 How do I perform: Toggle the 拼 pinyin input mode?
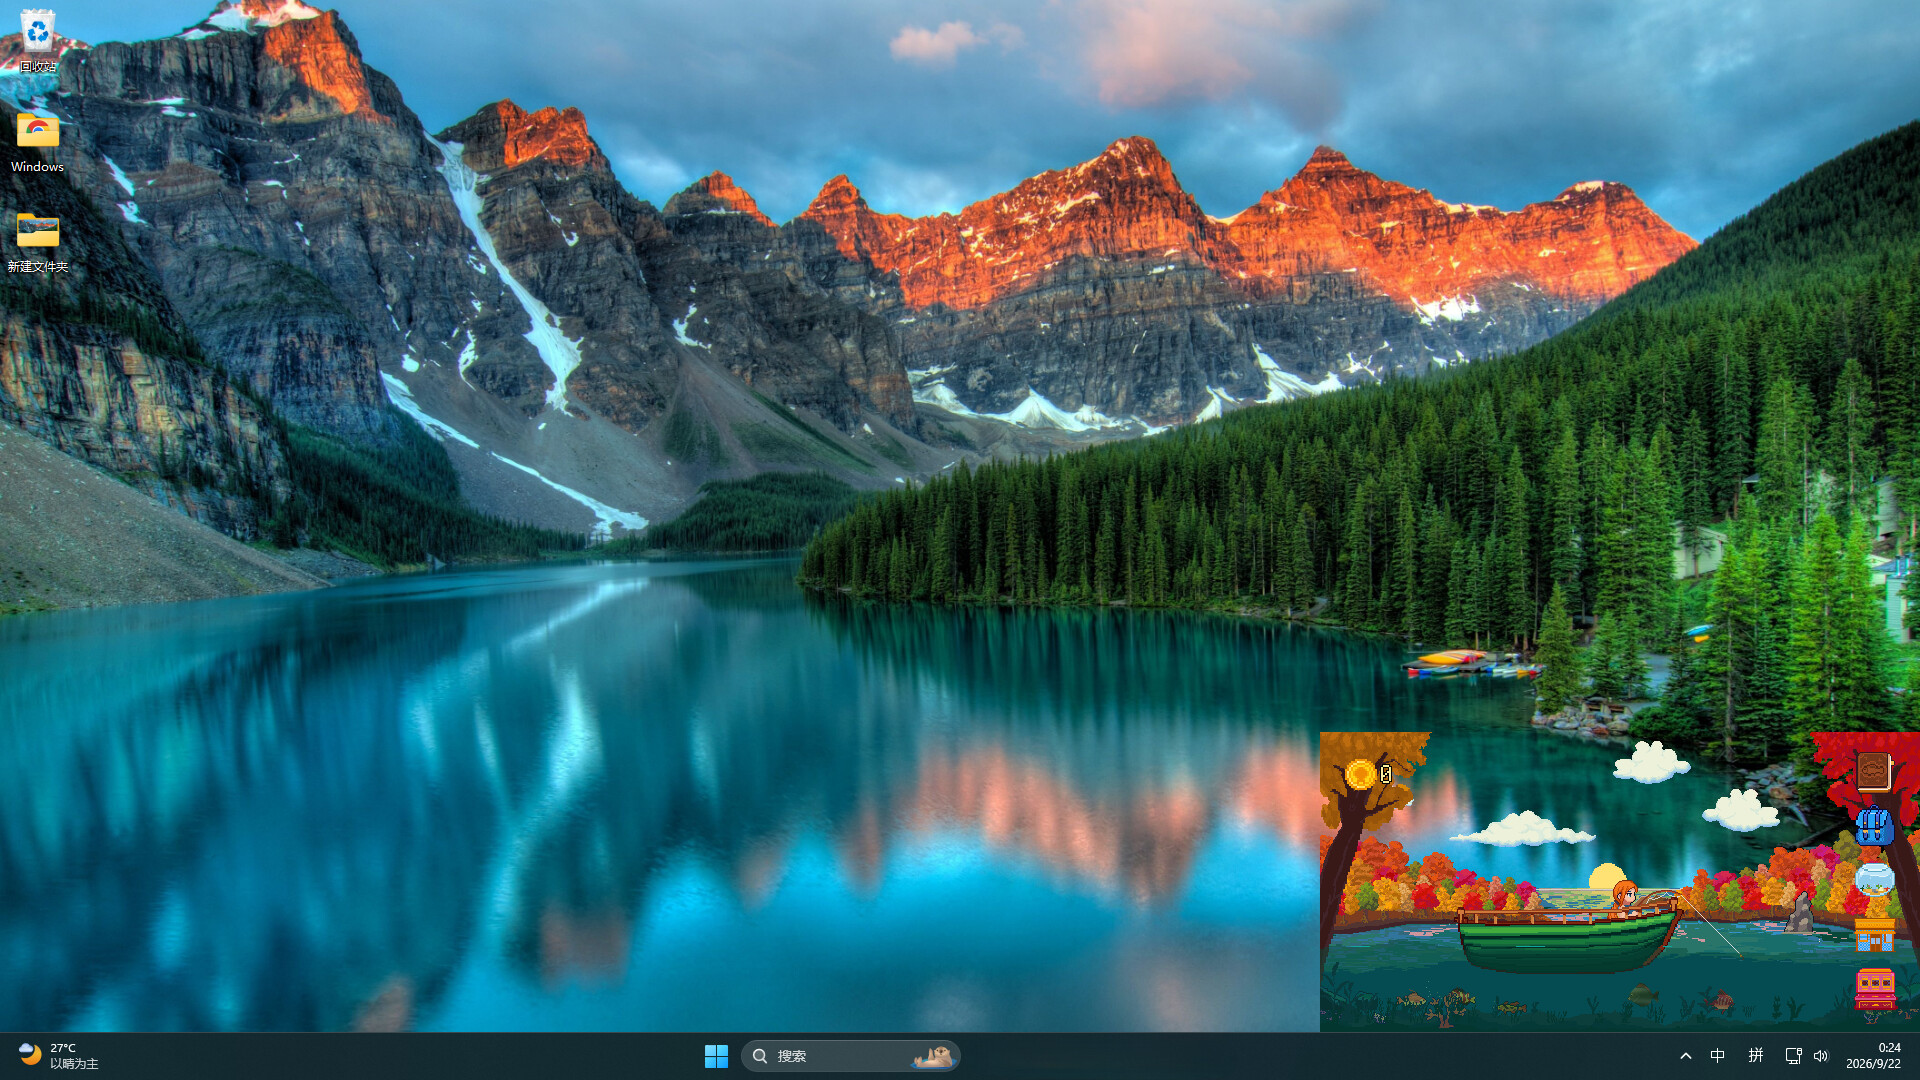pyautogui.click(x=1756, y=1056)
